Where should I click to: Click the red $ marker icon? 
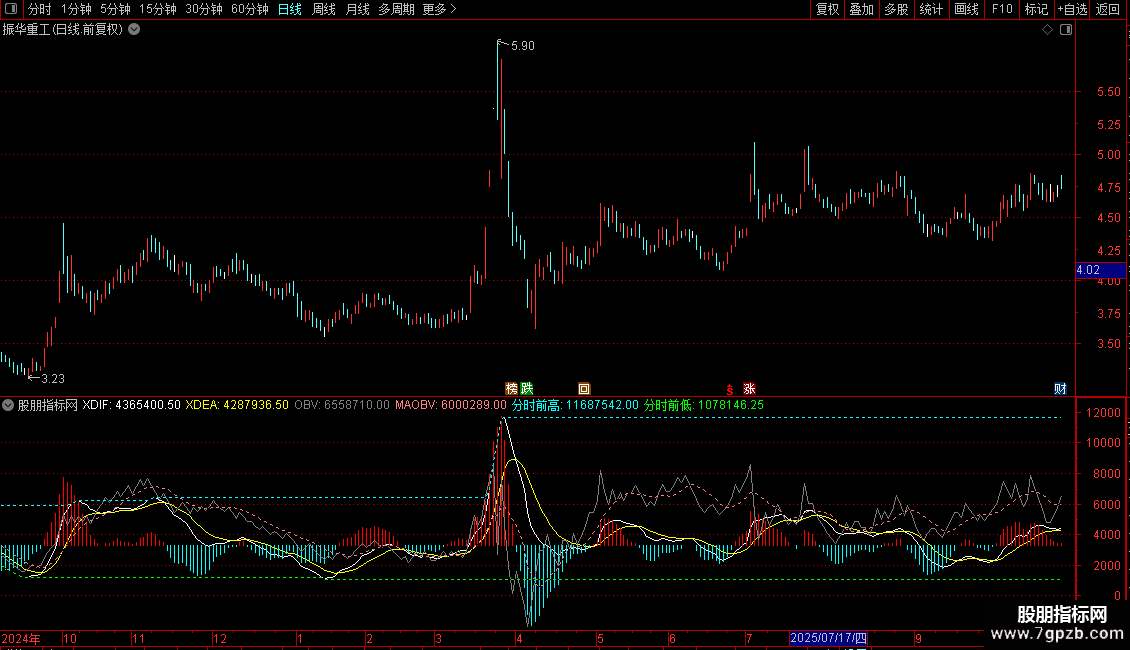tap(731, 388)
